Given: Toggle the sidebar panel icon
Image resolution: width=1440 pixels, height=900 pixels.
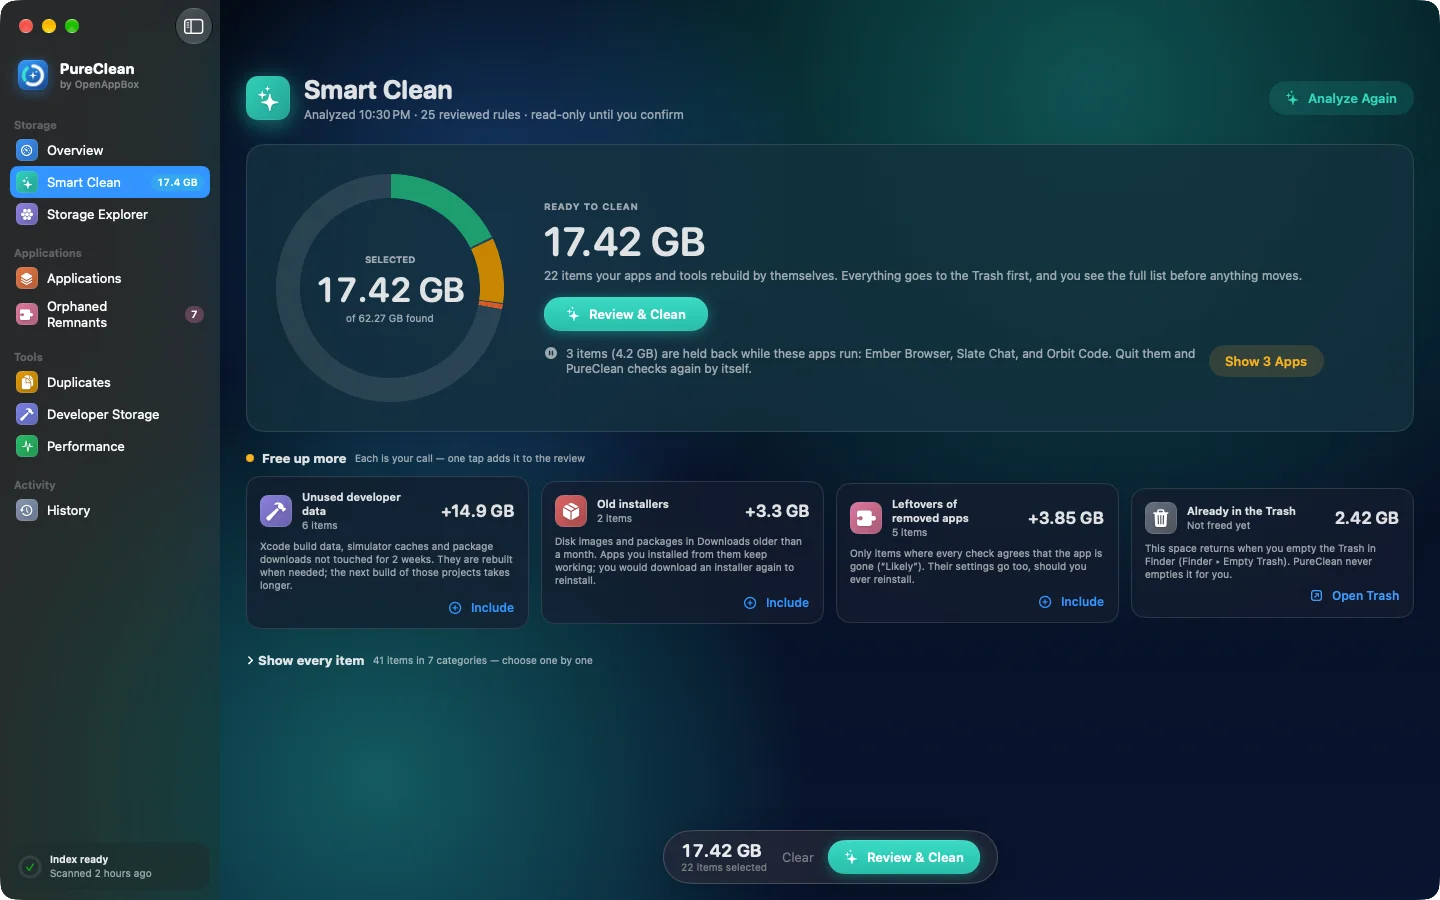Looking at the screenshot, I should click(194, 26).
